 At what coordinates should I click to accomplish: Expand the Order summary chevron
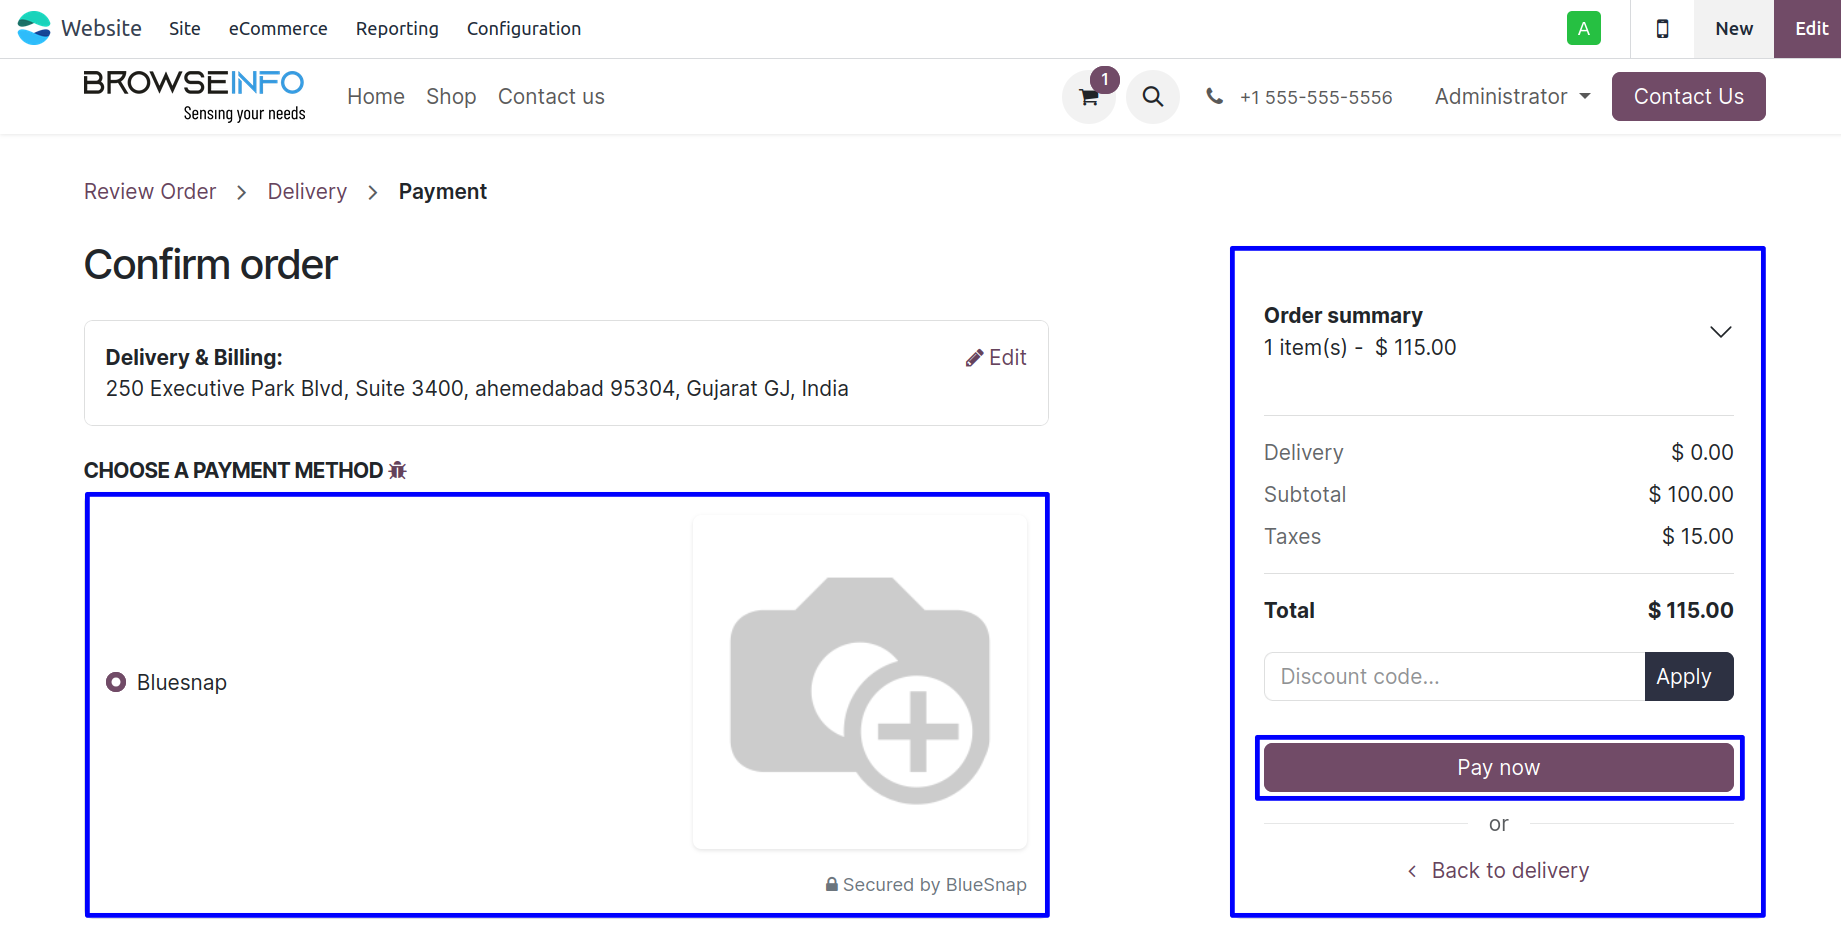[1720, 332]
